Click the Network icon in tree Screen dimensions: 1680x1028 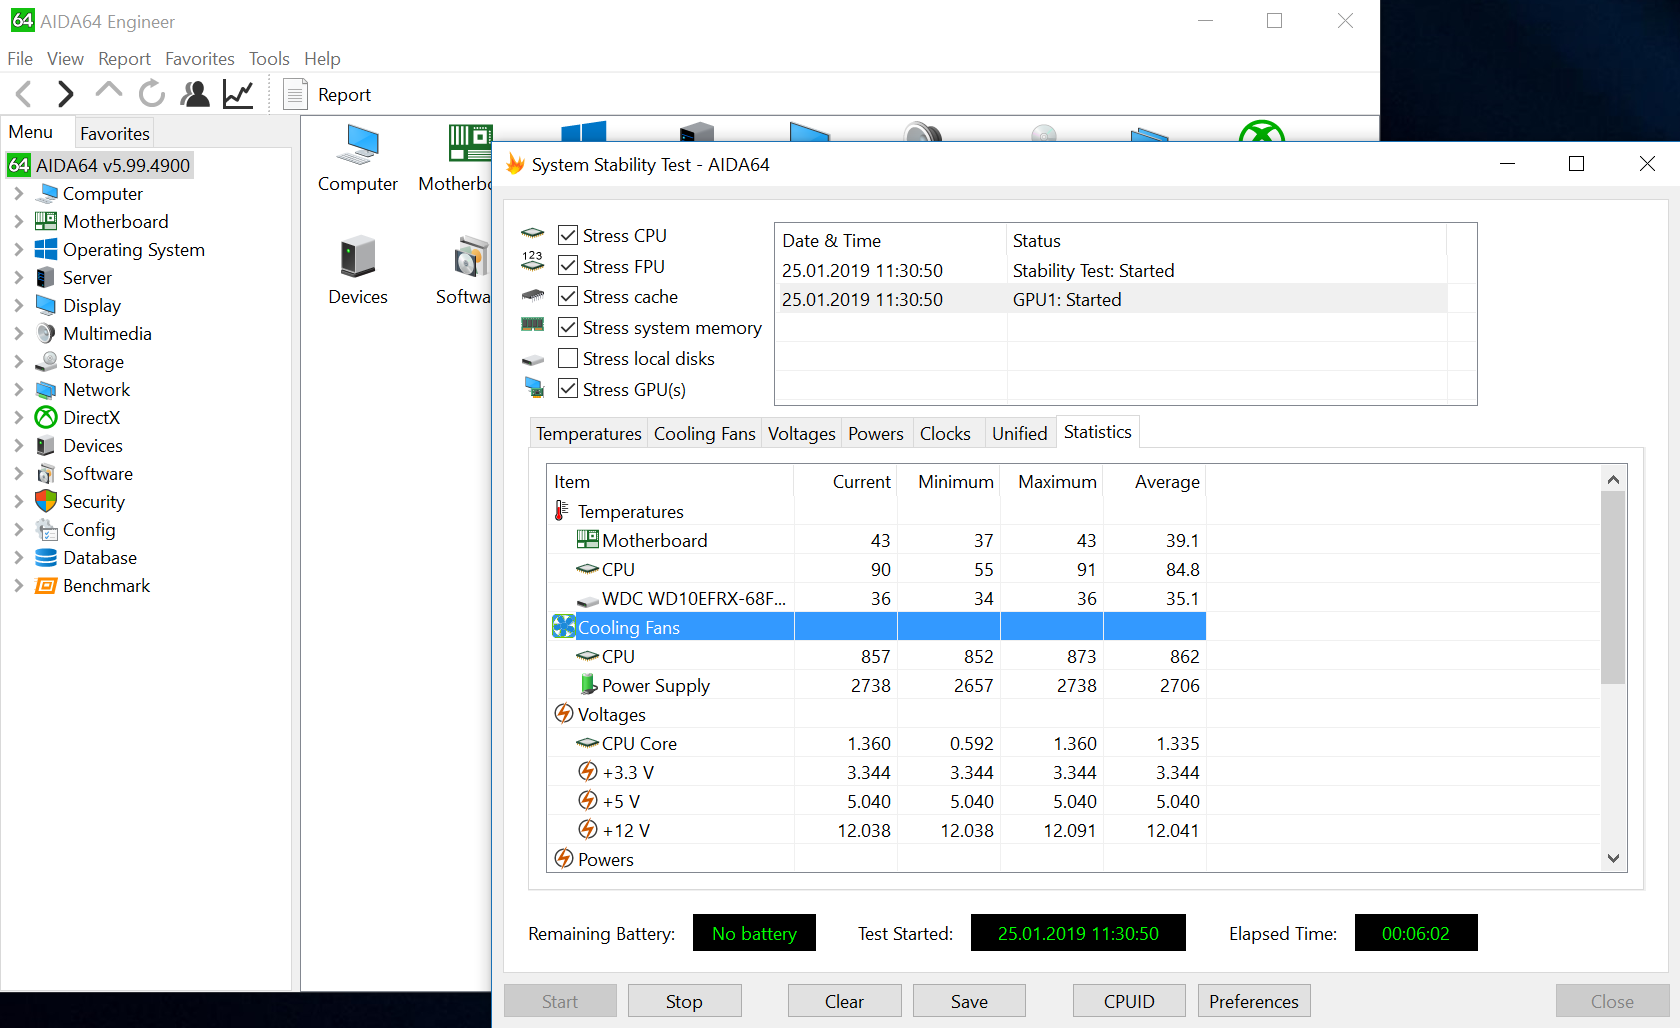tap(46, 389)
